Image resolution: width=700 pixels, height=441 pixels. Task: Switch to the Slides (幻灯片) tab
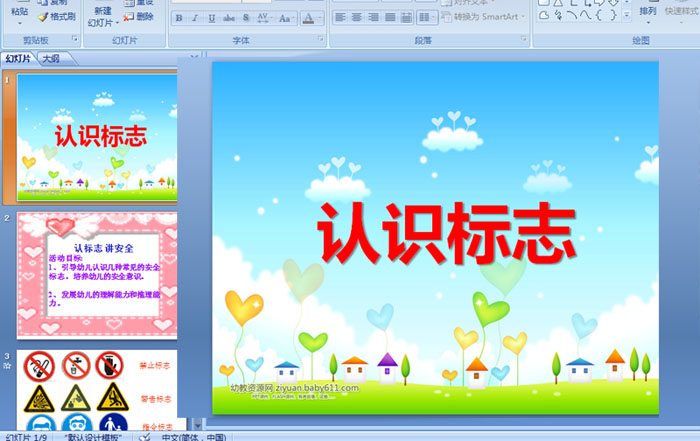(x=20, y=59)
